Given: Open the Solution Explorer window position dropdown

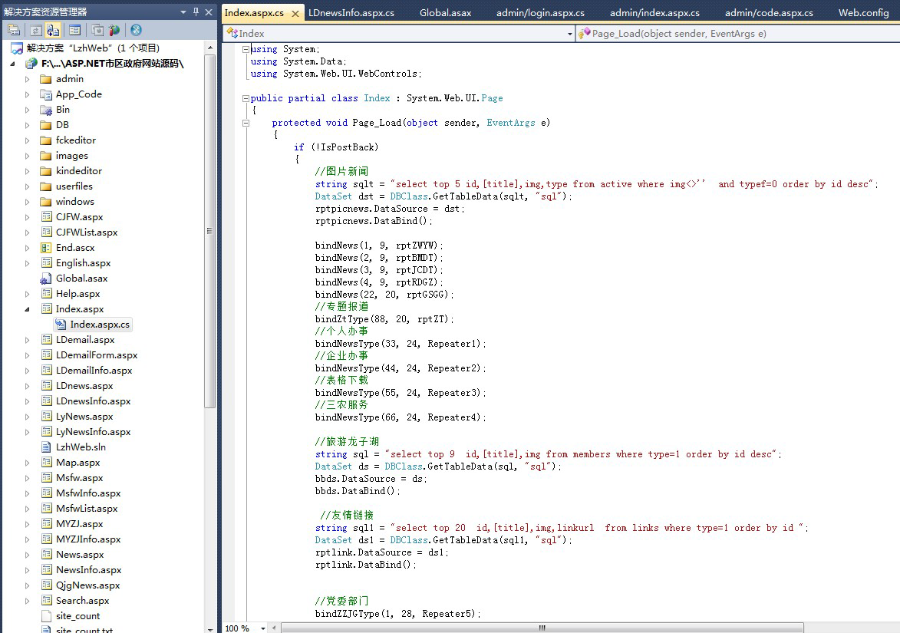Looking at the screenshot, I should pos(183,12).
